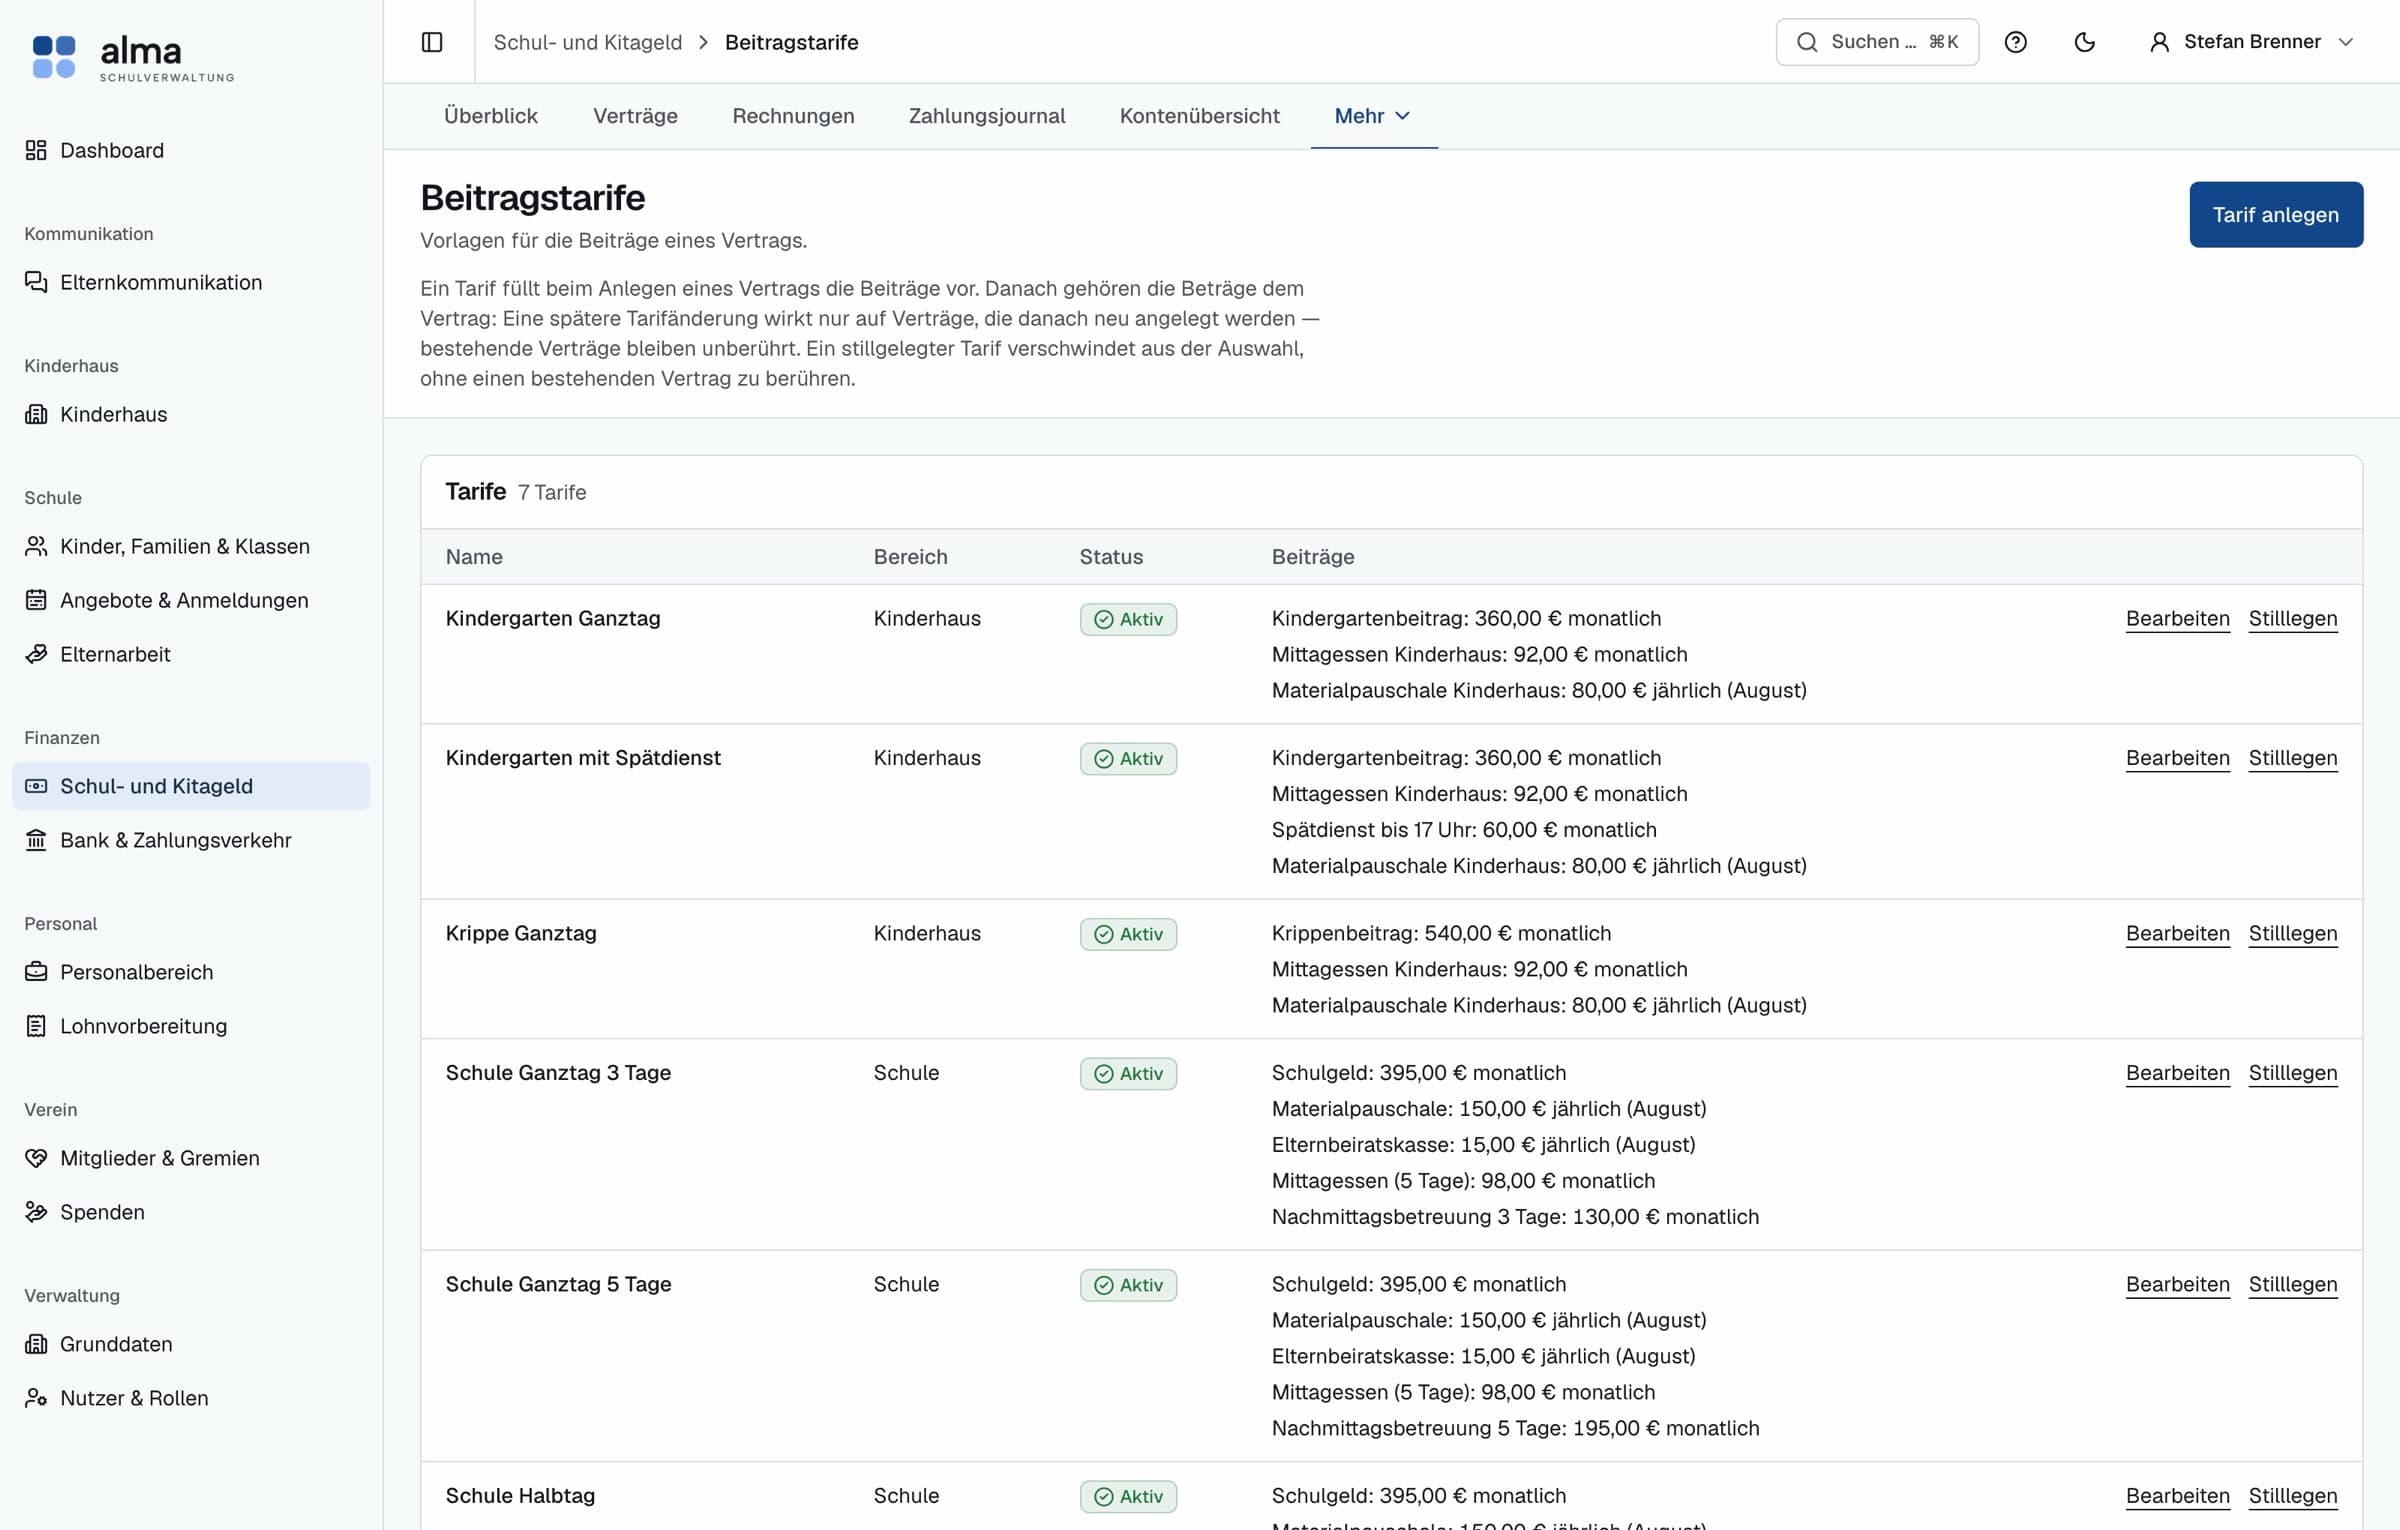Click the Bank & Zahlungsverkehr bank icon
The image size is (2400, 1530).
[36, 840]
